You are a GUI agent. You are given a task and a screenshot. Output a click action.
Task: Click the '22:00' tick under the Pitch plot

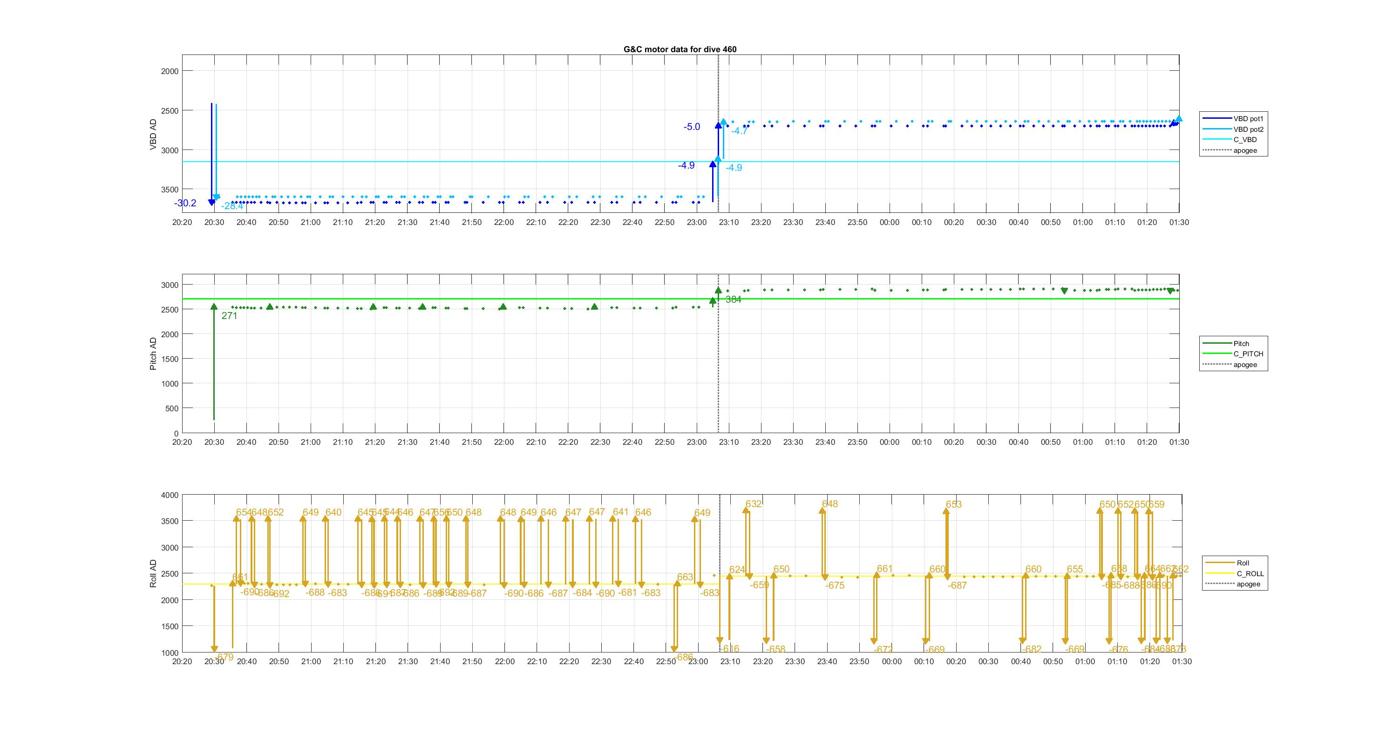click(504, 442)
